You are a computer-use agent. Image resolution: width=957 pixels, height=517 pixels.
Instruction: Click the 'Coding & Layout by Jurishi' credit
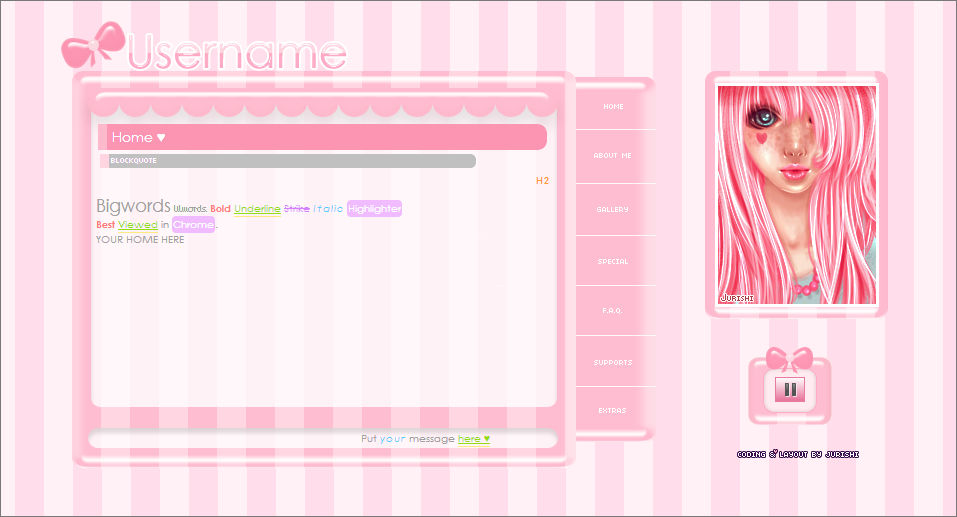(x=798, y=454)
